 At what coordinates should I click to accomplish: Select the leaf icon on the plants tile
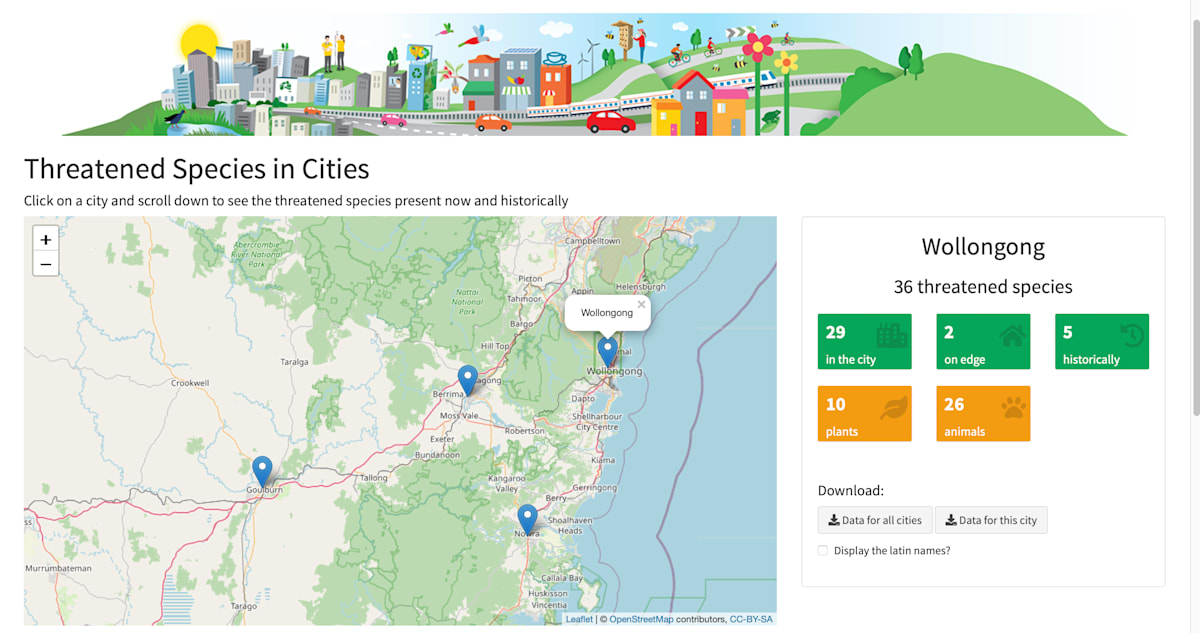893,406
